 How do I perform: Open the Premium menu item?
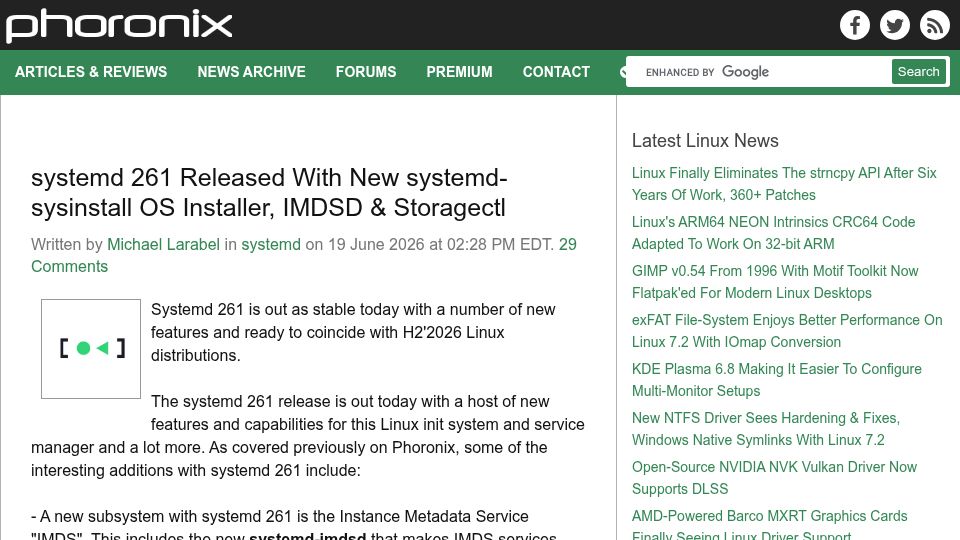(x=459, y=72)
